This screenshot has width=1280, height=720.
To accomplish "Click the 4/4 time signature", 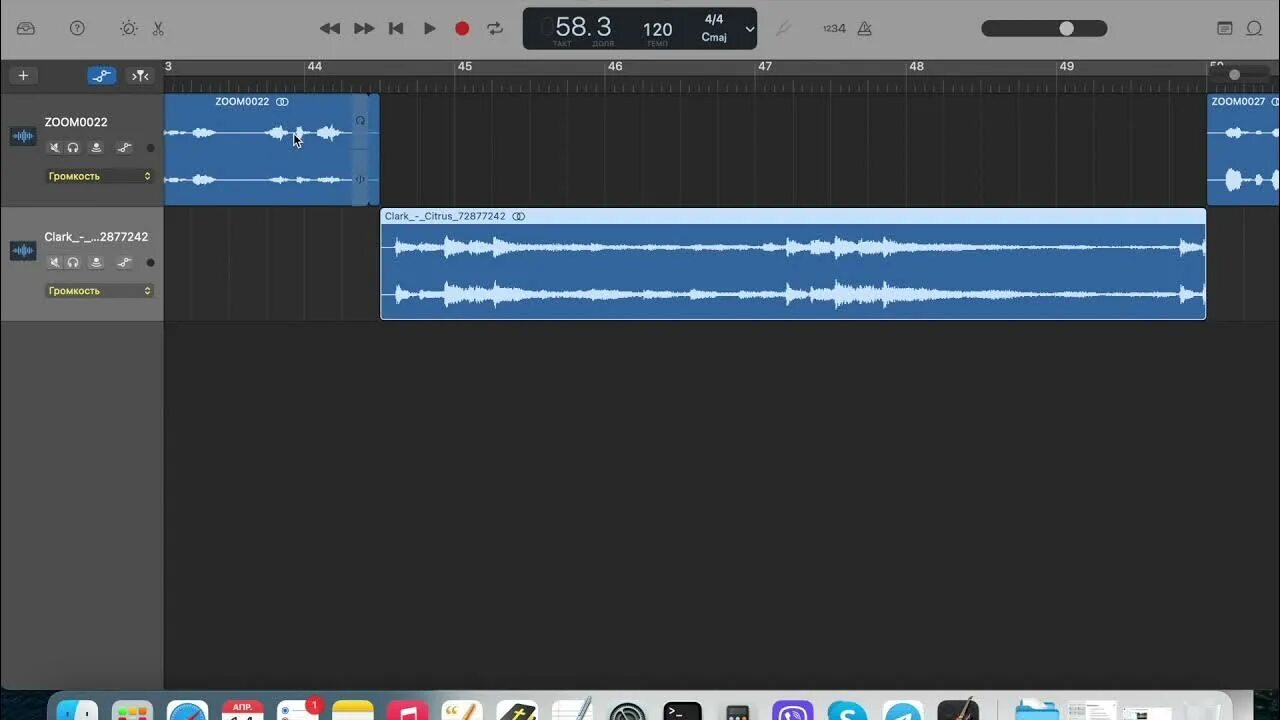I will point(714,20).
